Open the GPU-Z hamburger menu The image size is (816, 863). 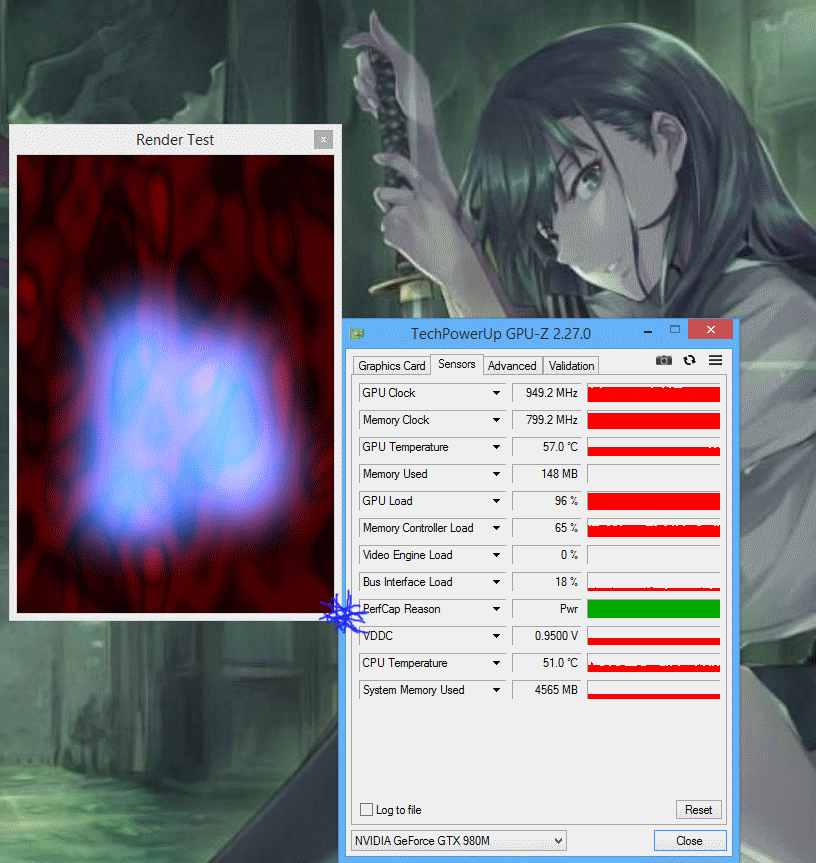[x=715, y=361]
